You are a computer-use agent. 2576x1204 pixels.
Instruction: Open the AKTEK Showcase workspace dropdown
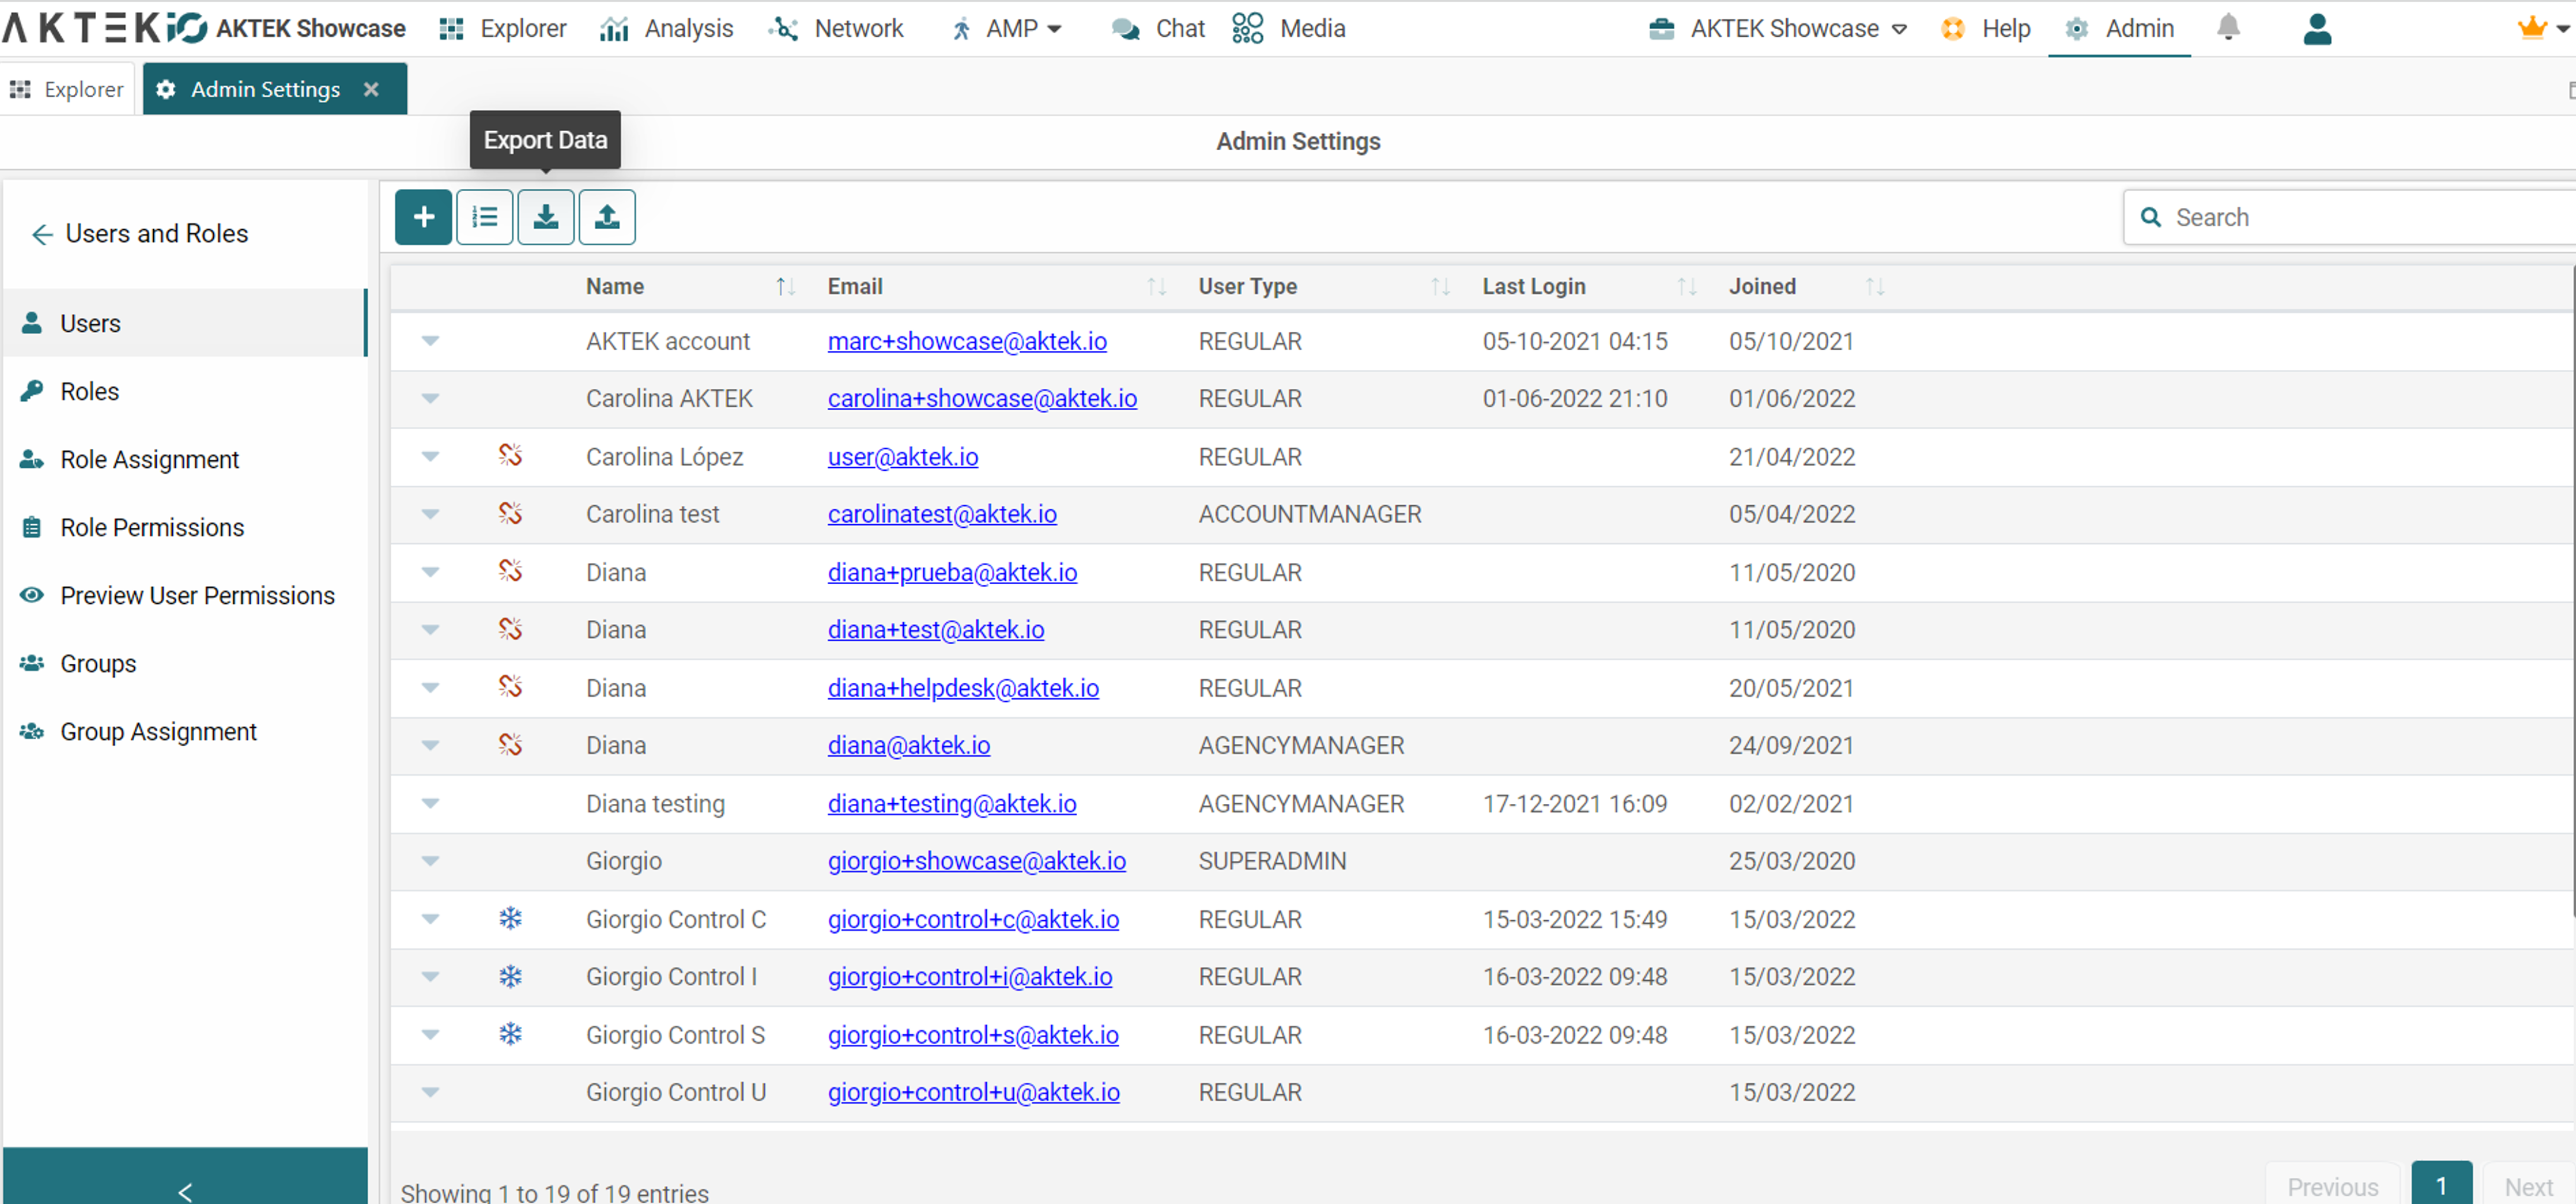[1778, 28]
